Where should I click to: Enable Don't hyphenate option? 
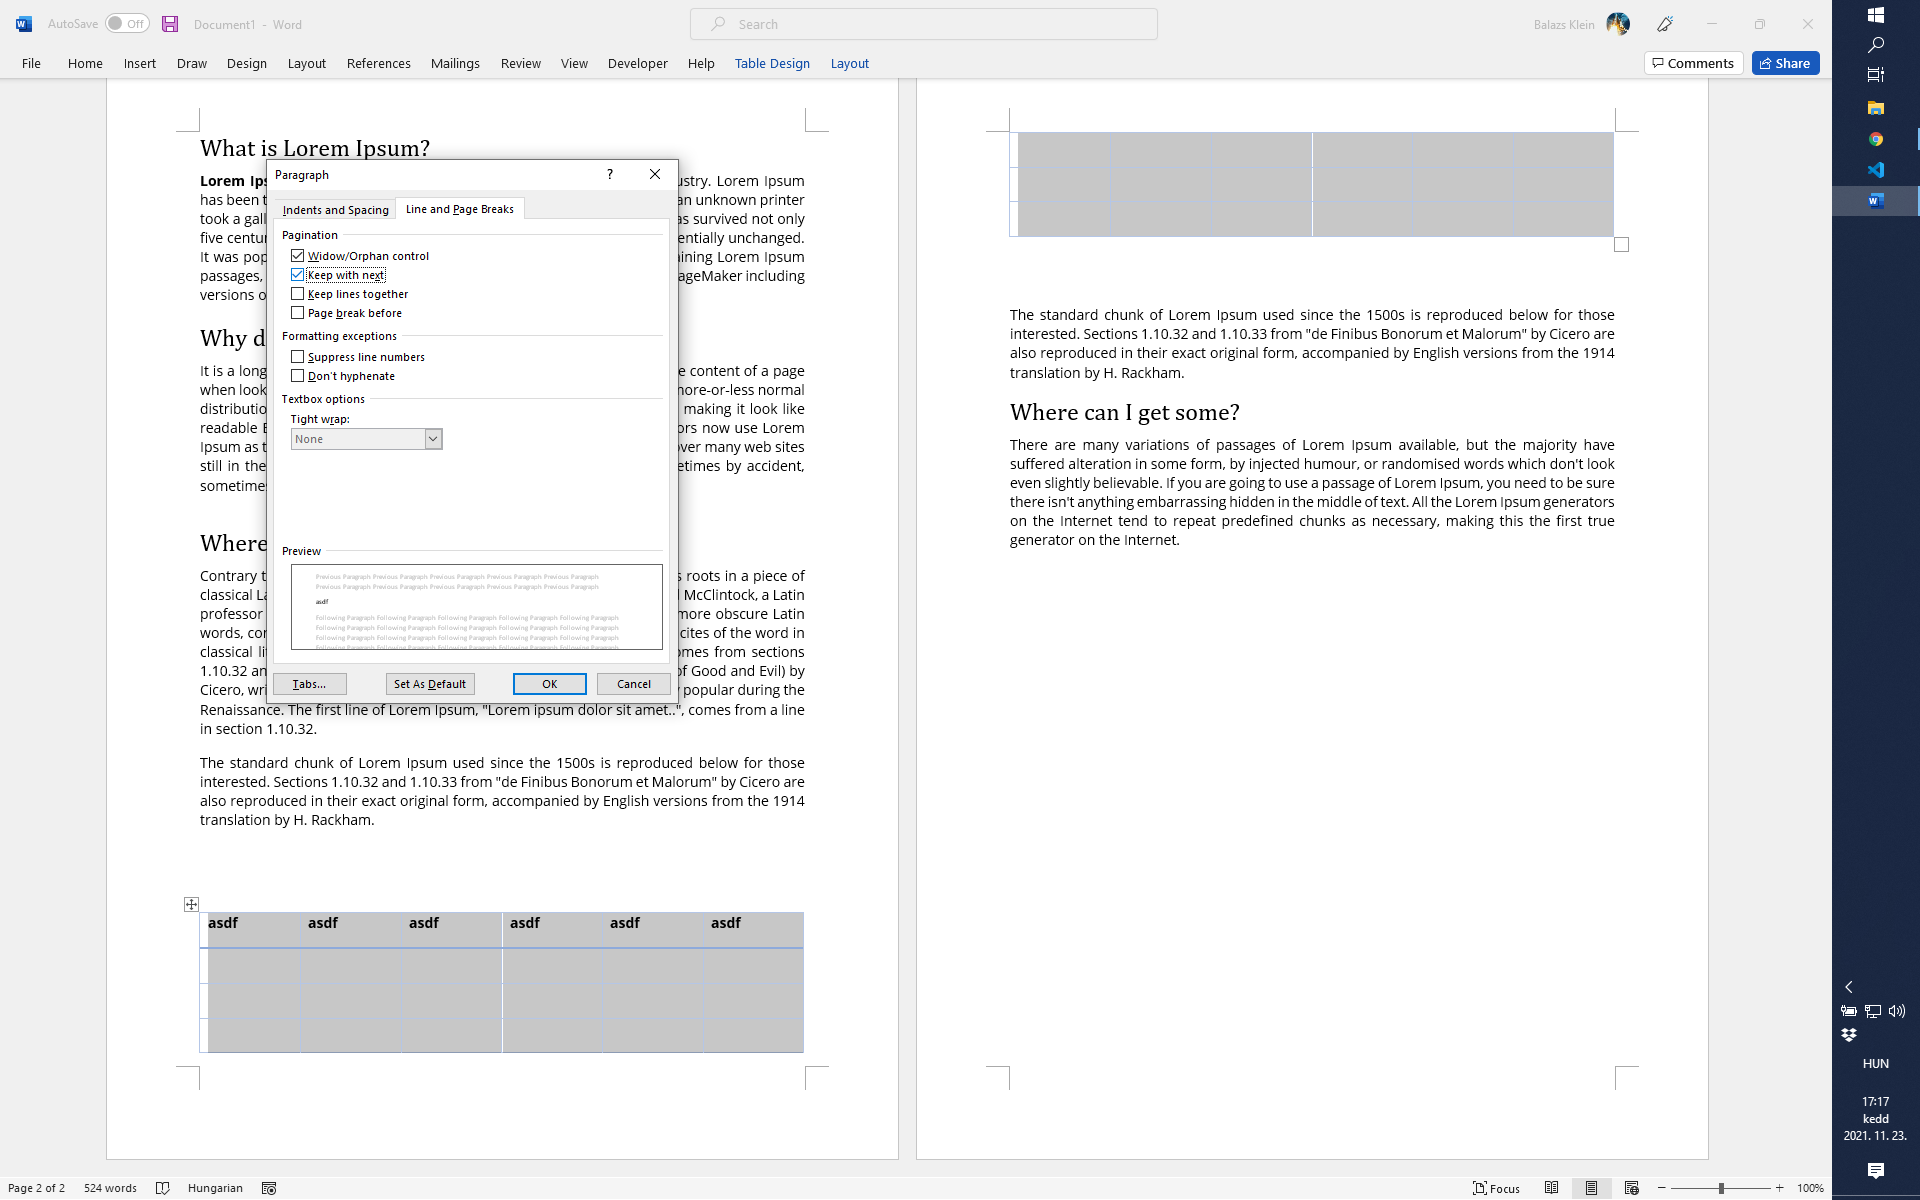(297, 375)
